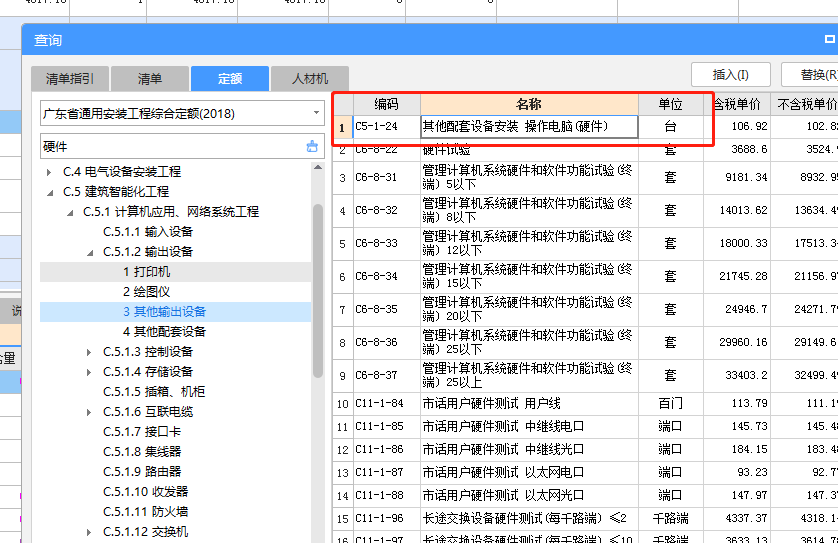Select tree item C.5.1.8 集线器

[142, 452]
